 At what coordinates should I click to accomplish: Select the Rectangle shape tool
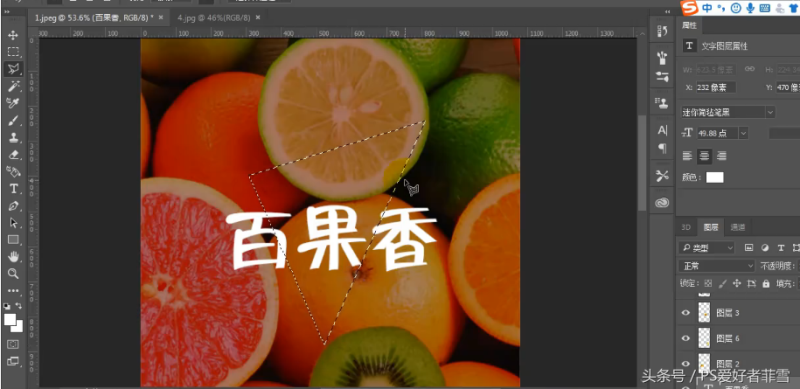coord(13,239)
